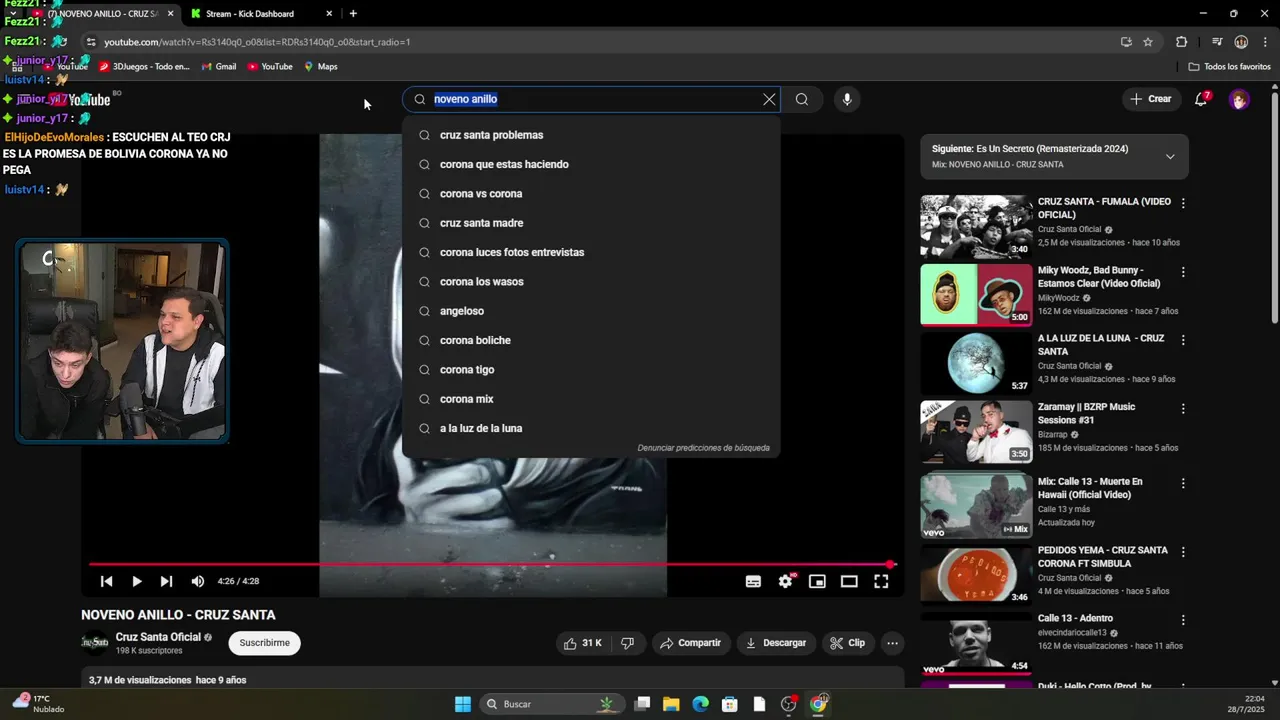Select suggestion 'corona luces fotos entrevistas'
This screenshot has width=1280, height=720.
pos(591,252)
